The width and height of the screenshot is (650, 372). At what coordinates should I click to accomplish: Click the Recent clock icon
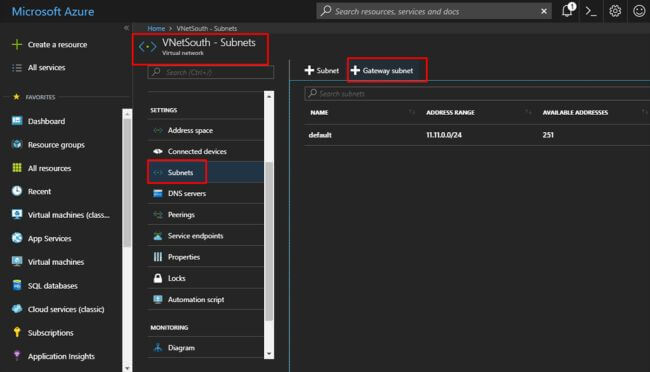[17, 191]
